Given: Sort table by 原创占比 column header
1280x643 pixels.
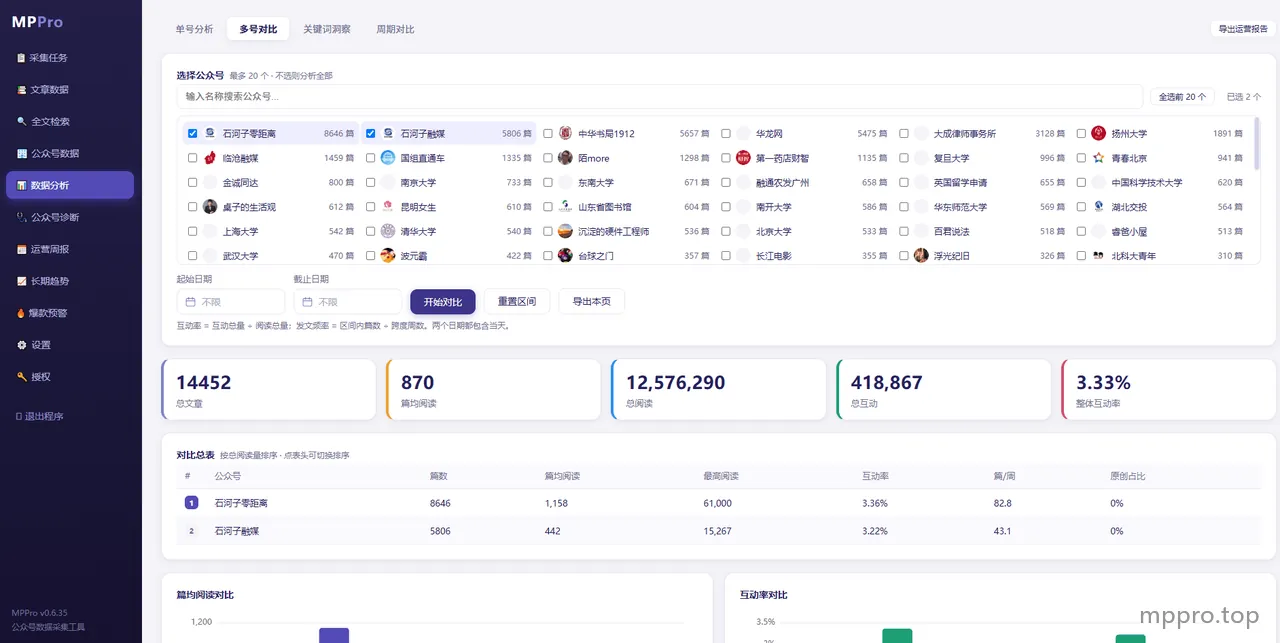Looking at the screenshot, I should [x=1125, y=476].
